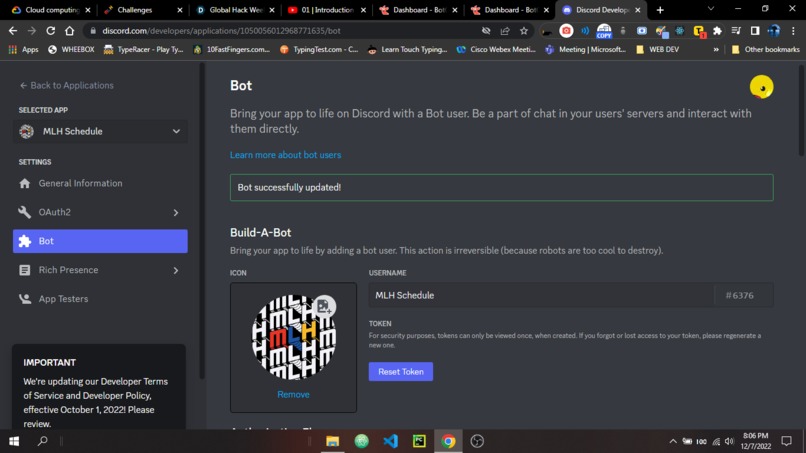Click the Rich Presence document icon
This screenshot has width=806, height=453.
[x=25, y=270]
